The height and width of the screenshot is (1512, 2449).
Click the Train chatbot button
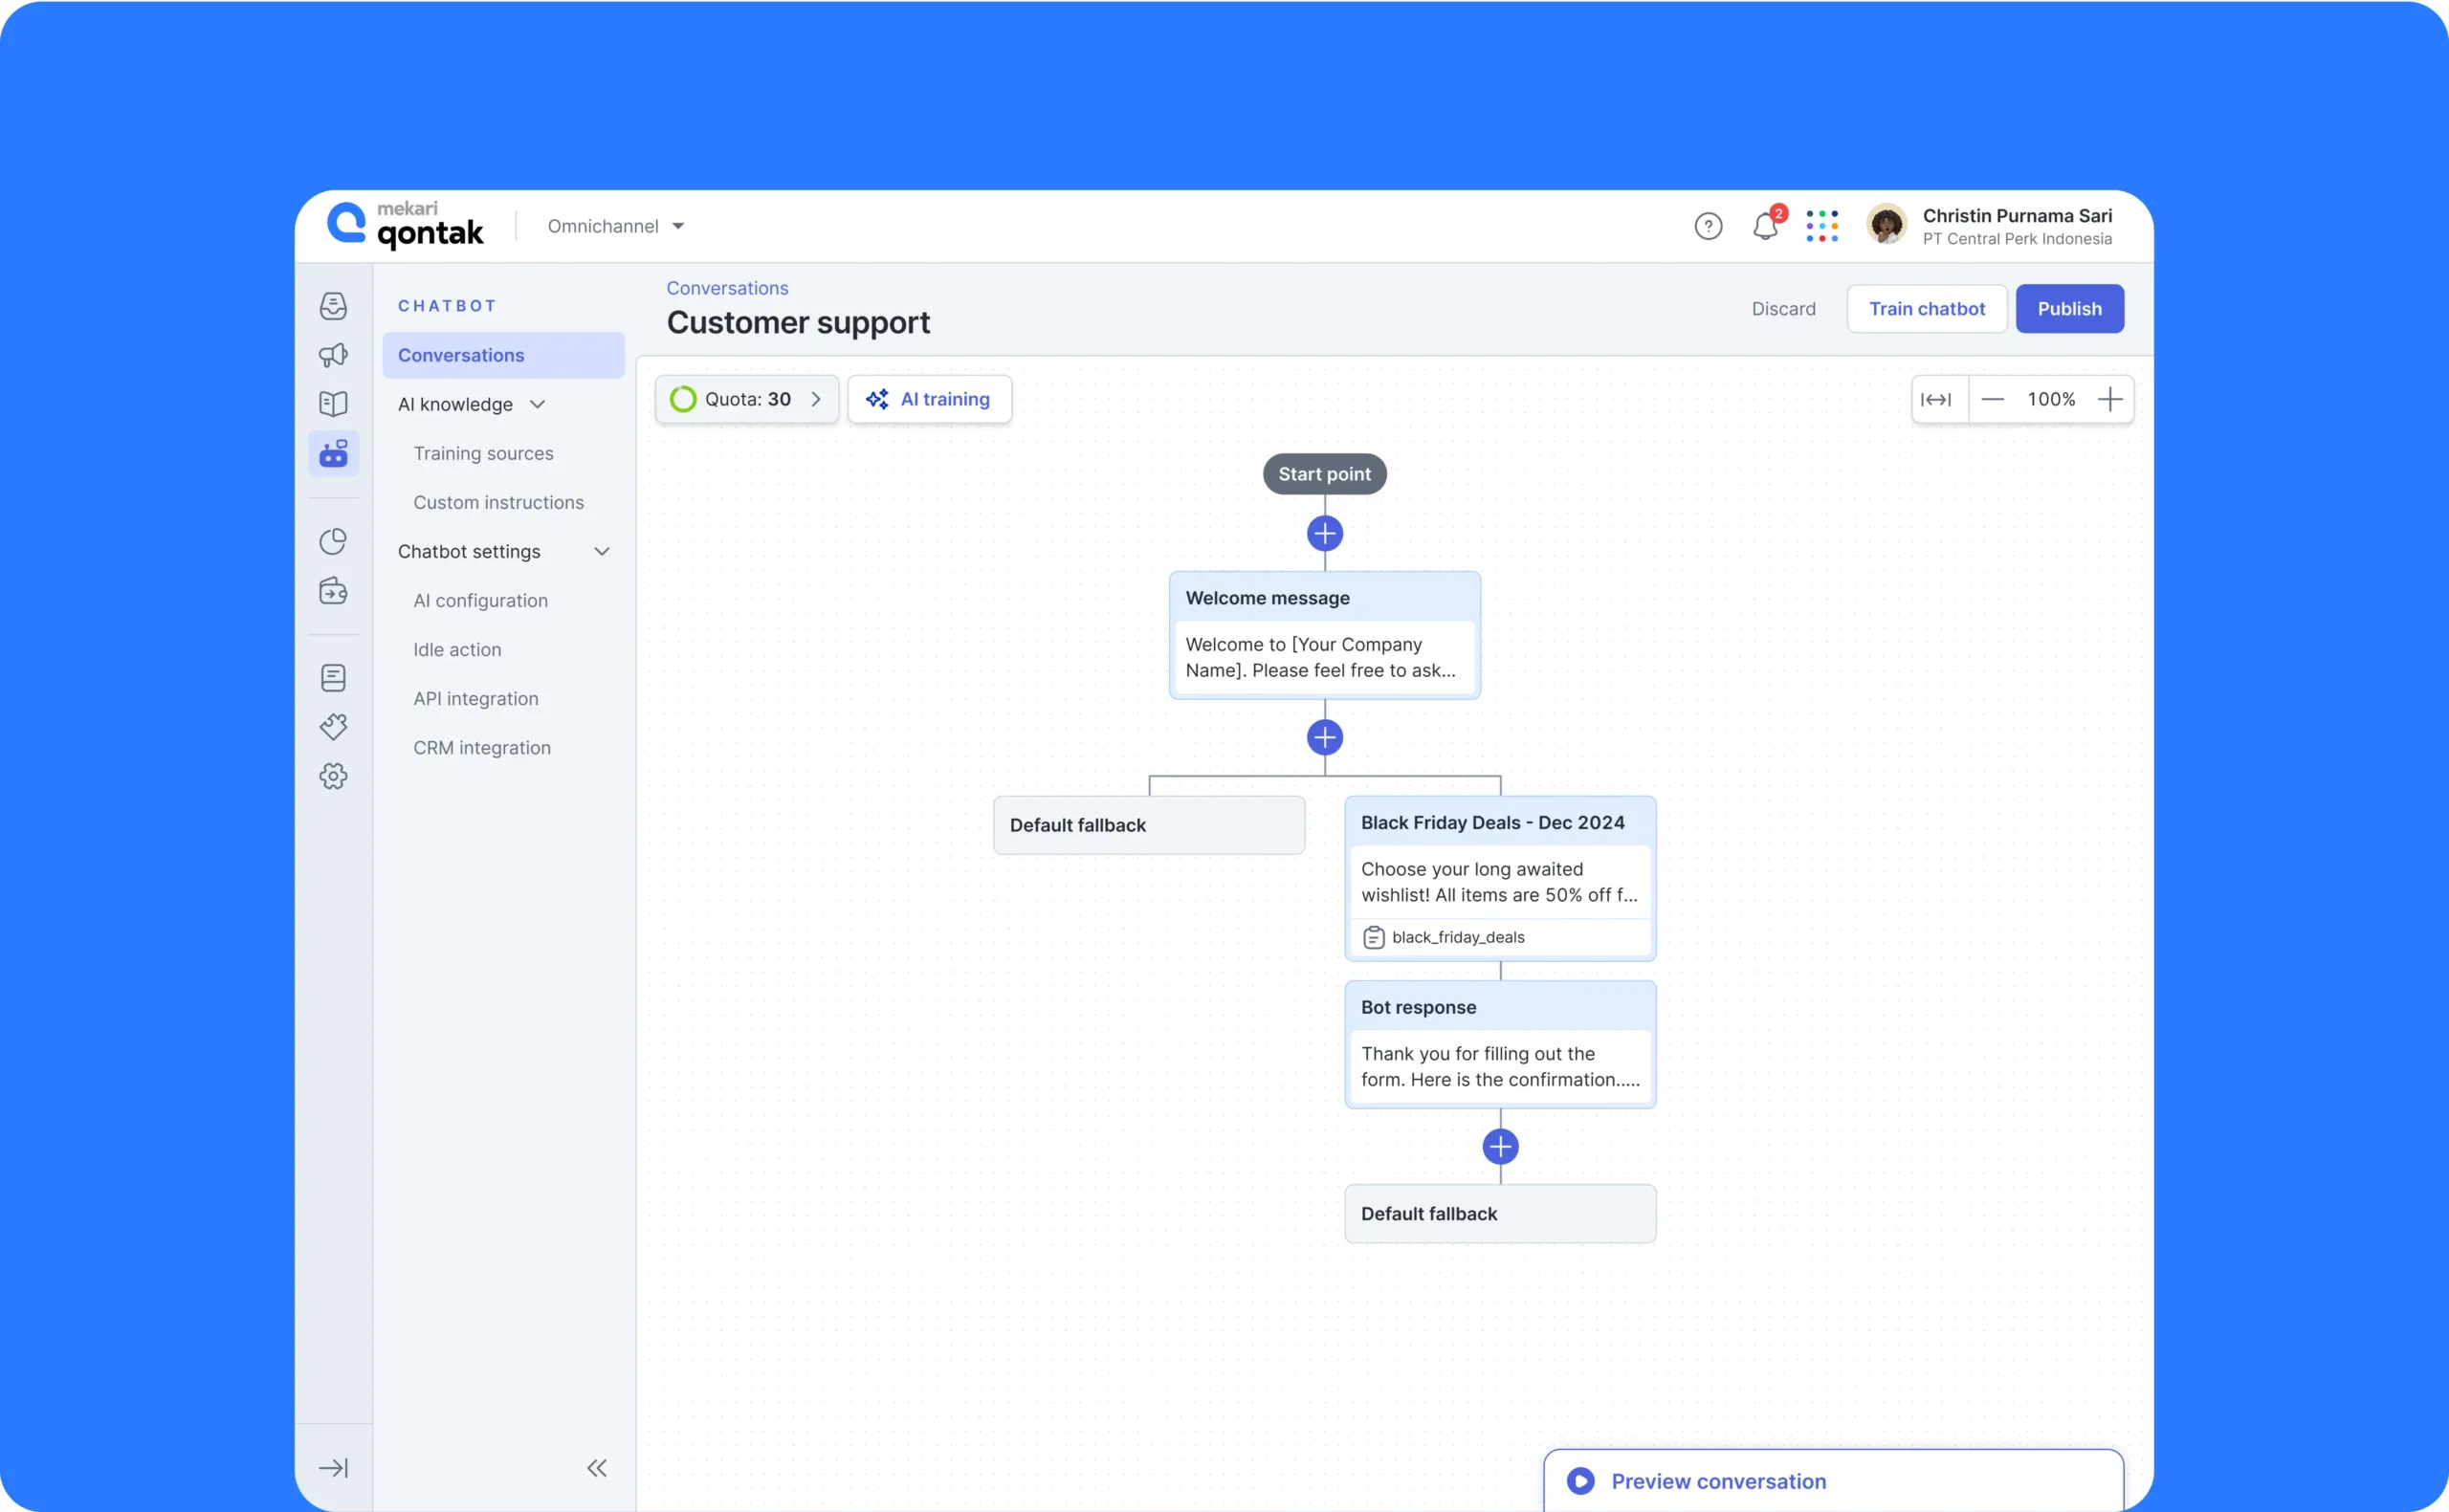1926,309
